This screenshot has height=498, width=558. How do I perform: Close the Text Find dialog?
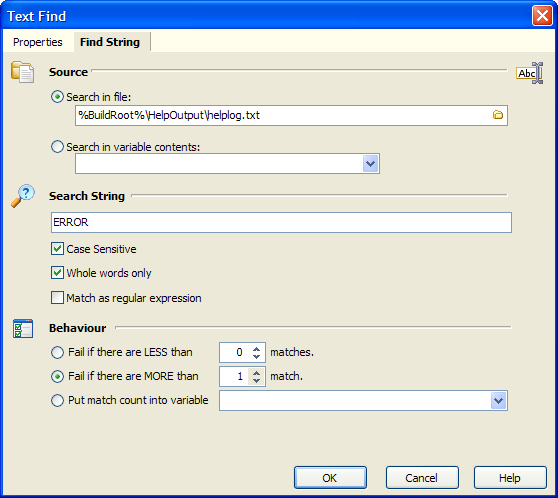pyautogui.click(x=542, y=16)
